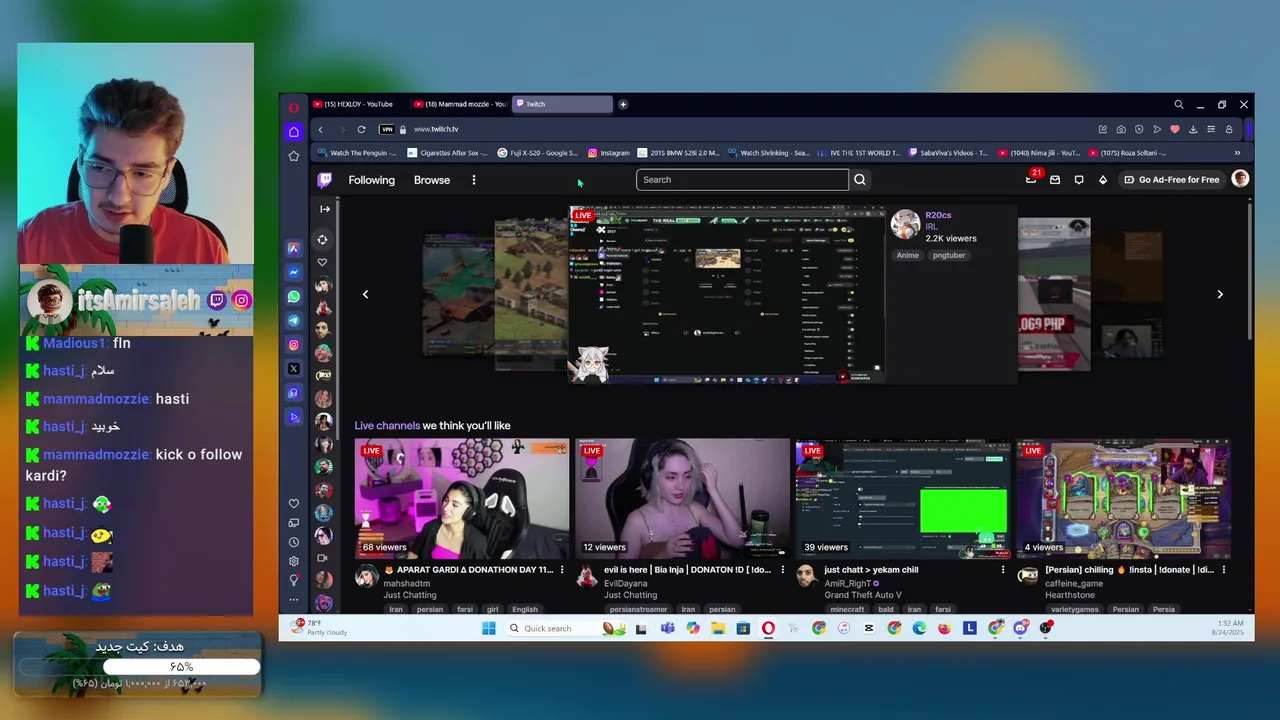Viewport: 1280px width, 720px height.
Task: Open the browser profile icon
Action: pyautogui.click(x=1229, y=129)
